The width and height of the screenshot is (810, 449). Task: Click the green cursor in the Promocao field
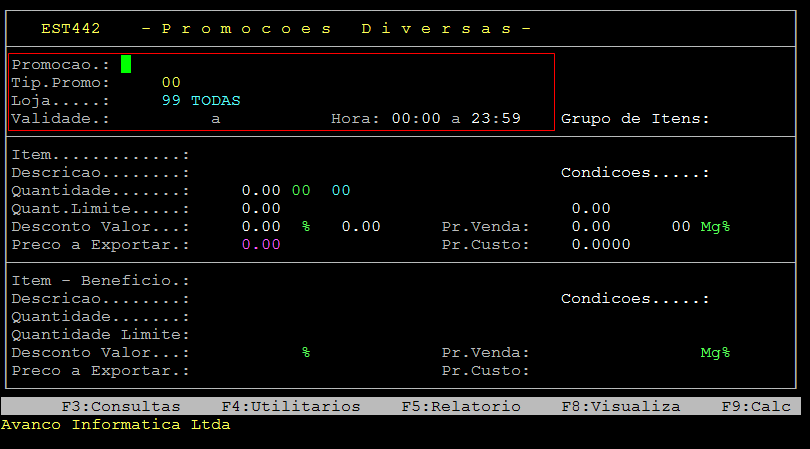click(x=126, y=64)
